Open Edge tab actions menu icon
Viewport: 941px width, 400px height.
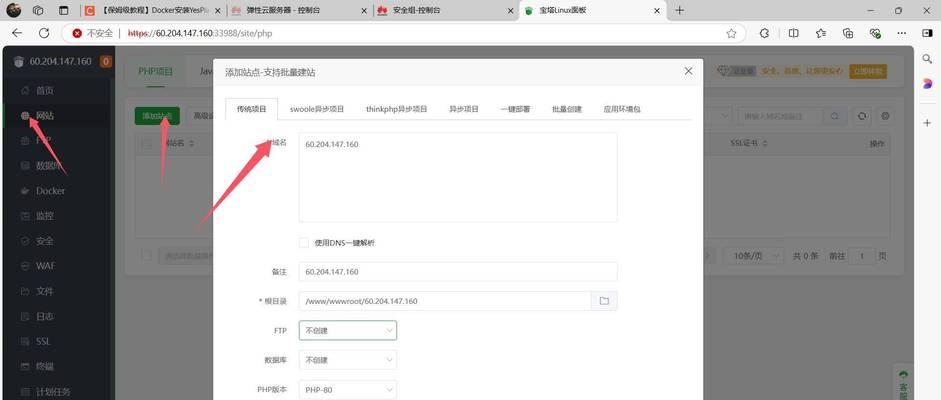(64, 10)
